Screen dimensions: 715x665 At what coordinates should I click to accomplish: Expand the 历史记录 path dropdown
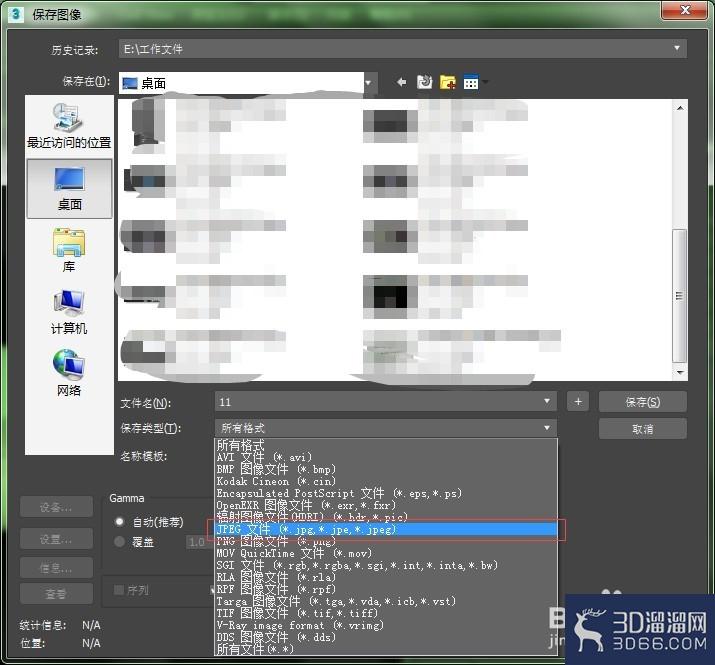point(677,48)
